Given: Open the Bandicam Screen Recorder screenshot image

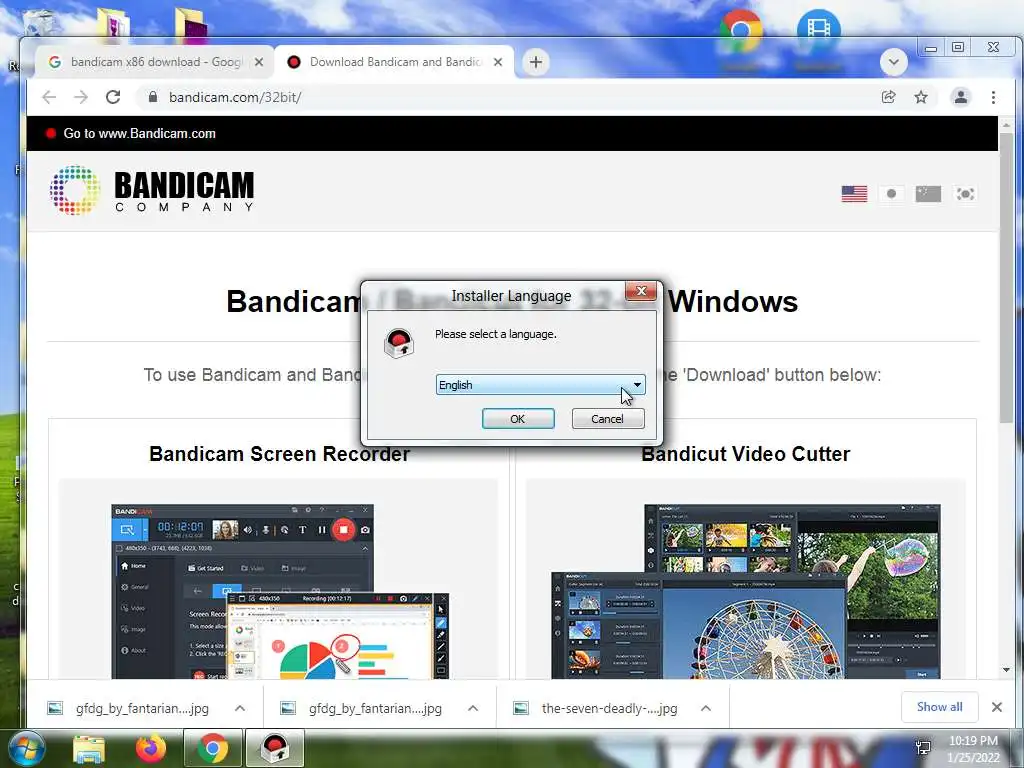Looking at the screenshot, I should 280,591.
